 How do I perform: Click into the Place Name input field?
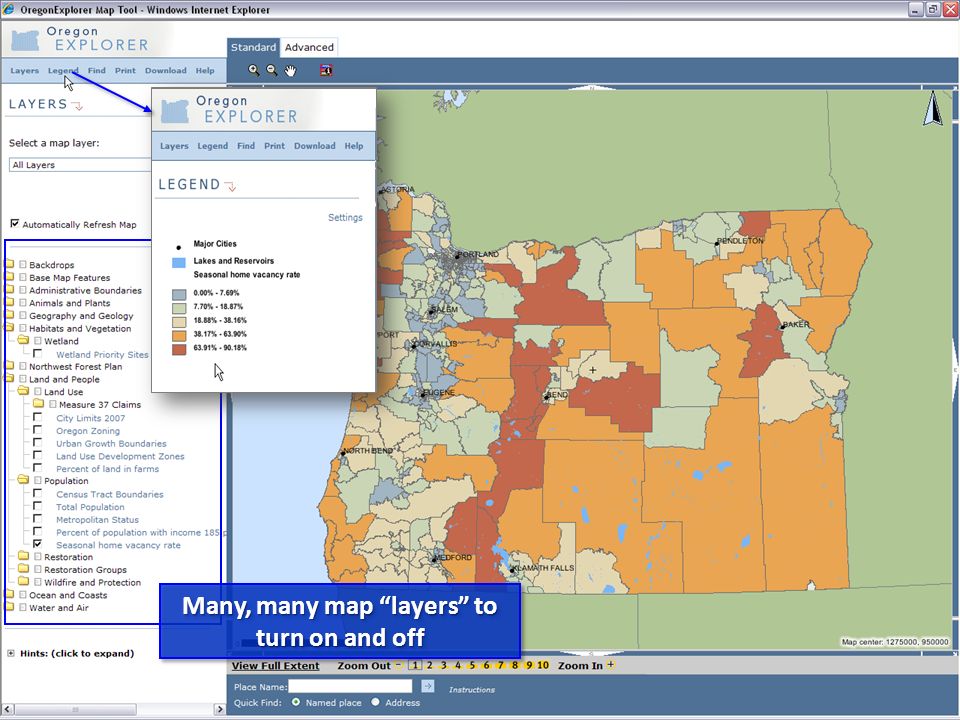[350, 686]
